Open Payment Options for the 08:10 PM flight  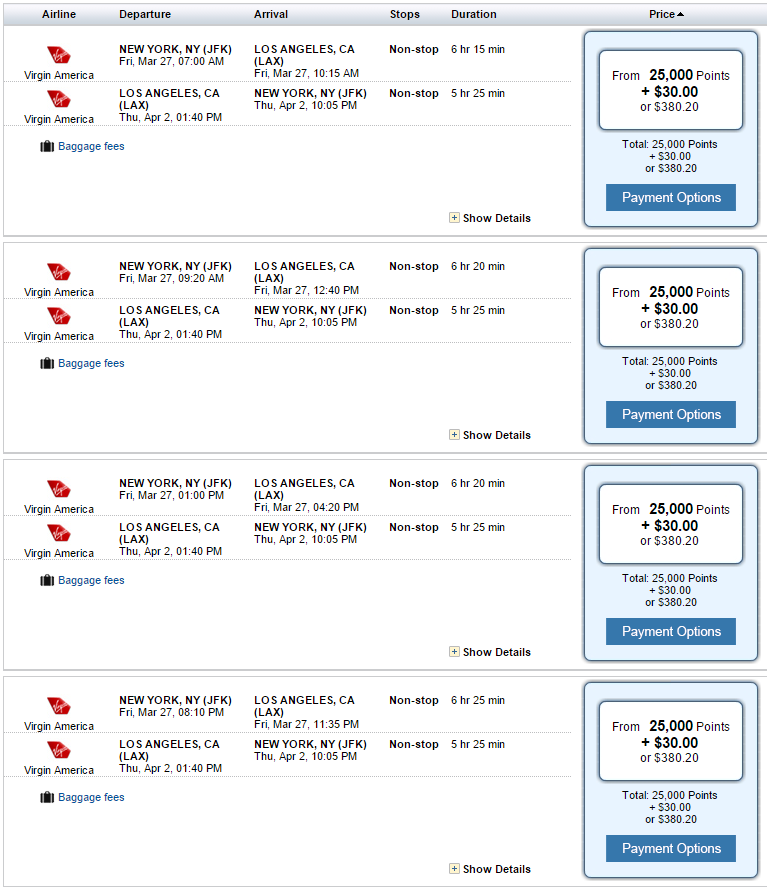[x=671, y=849]
